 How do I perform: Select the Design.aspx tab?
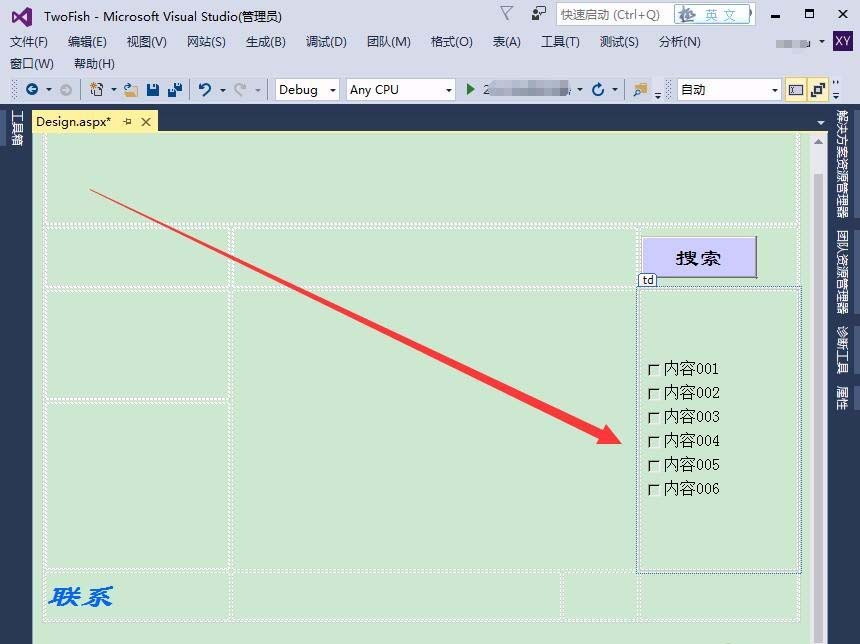pyautogui.click(x=71, y=121)
